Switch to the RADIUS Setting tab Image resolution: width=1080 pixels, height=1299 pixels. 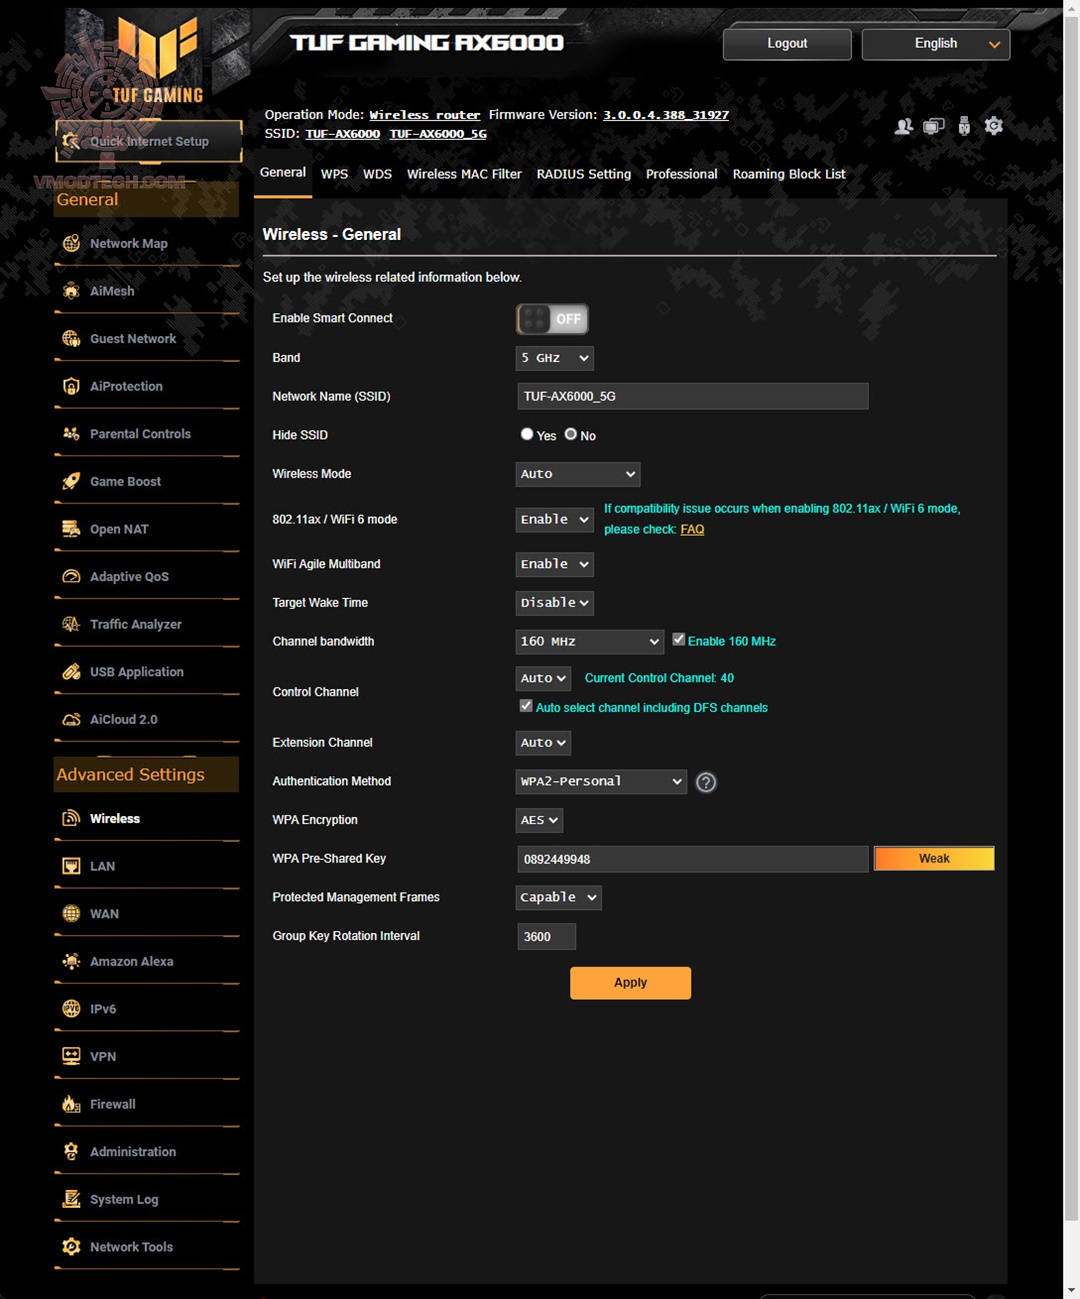coord(584,174)
